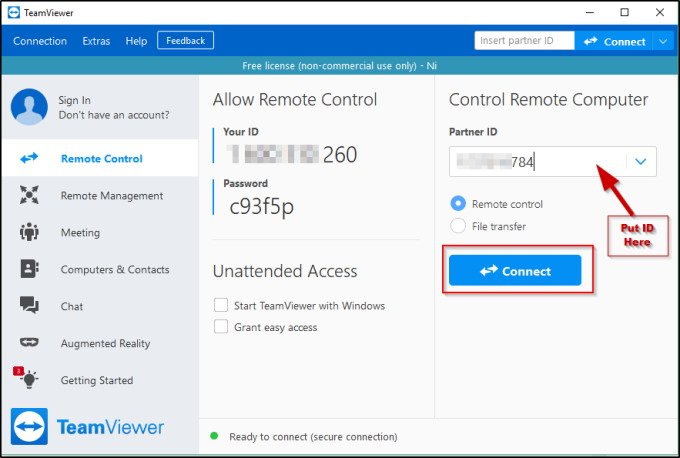This screenshot has width=680, height=458.
Task: Open the Getting Started section label
Action: (97, 380)
